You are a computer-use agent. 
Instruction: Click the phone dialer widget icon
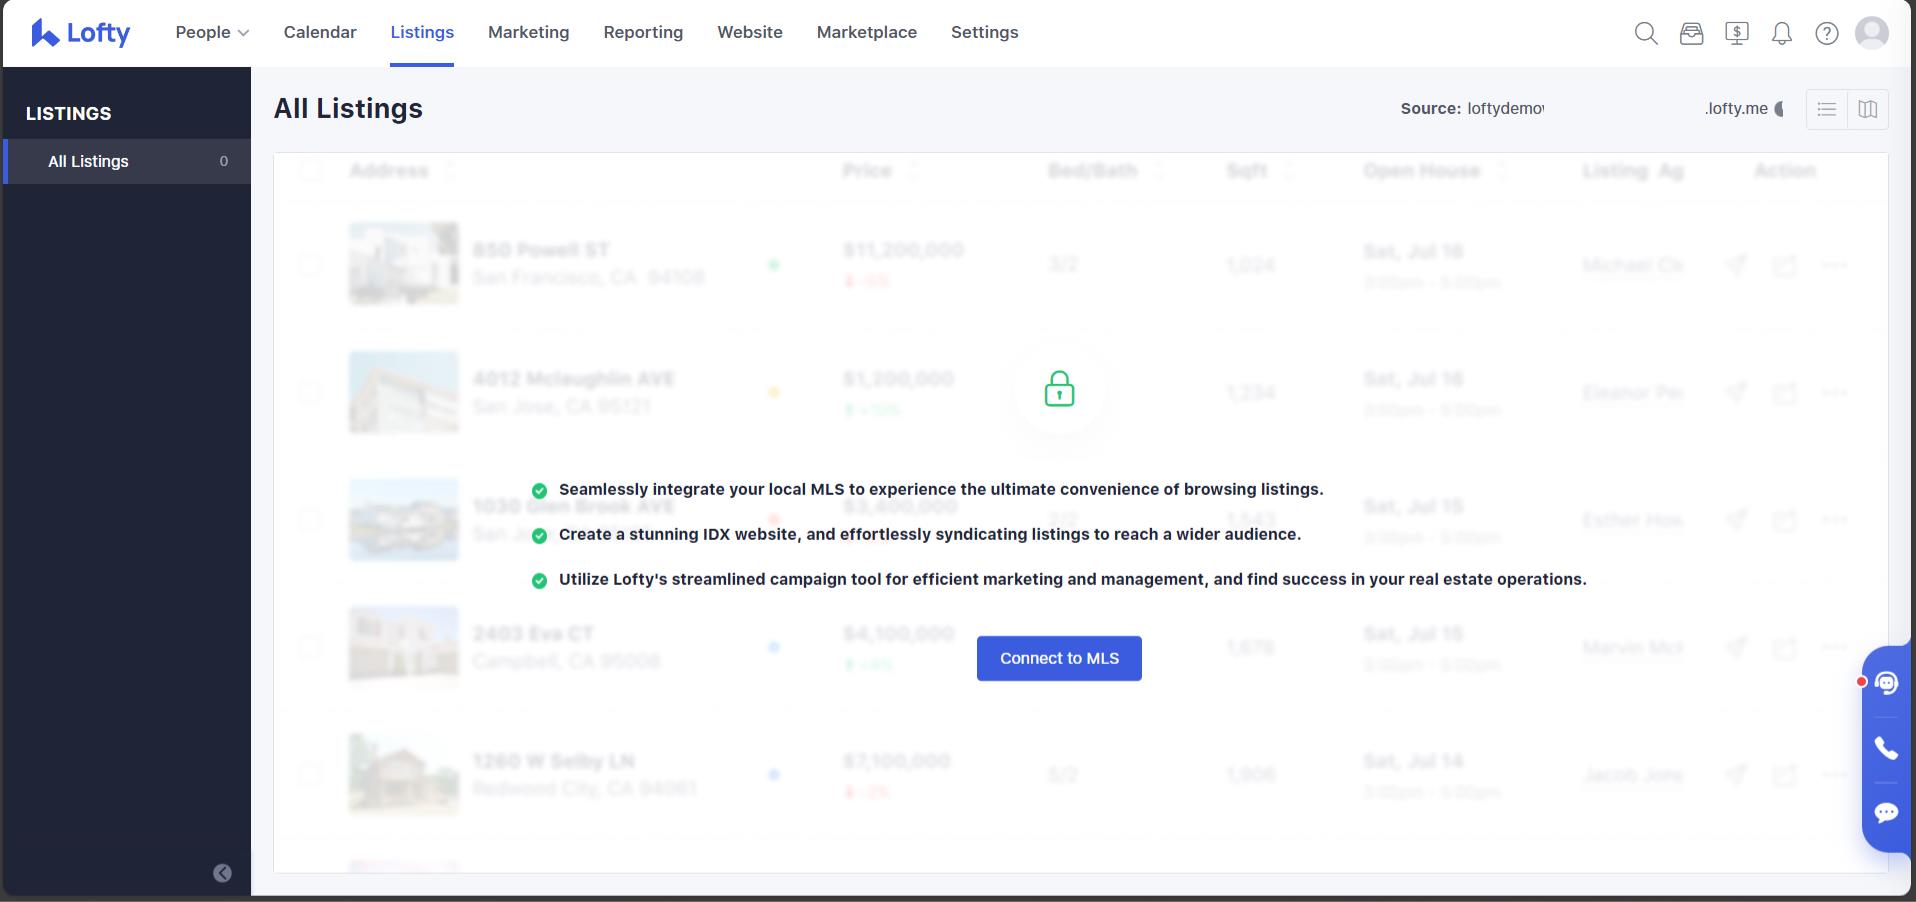pos(1886,748)
